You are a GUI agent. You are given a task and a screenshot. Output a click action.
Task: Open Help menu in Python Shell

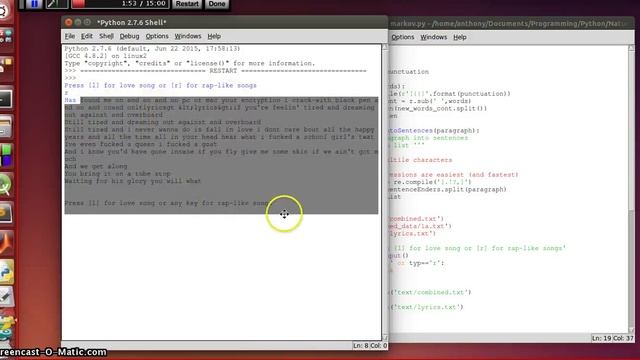click(214, 36)
